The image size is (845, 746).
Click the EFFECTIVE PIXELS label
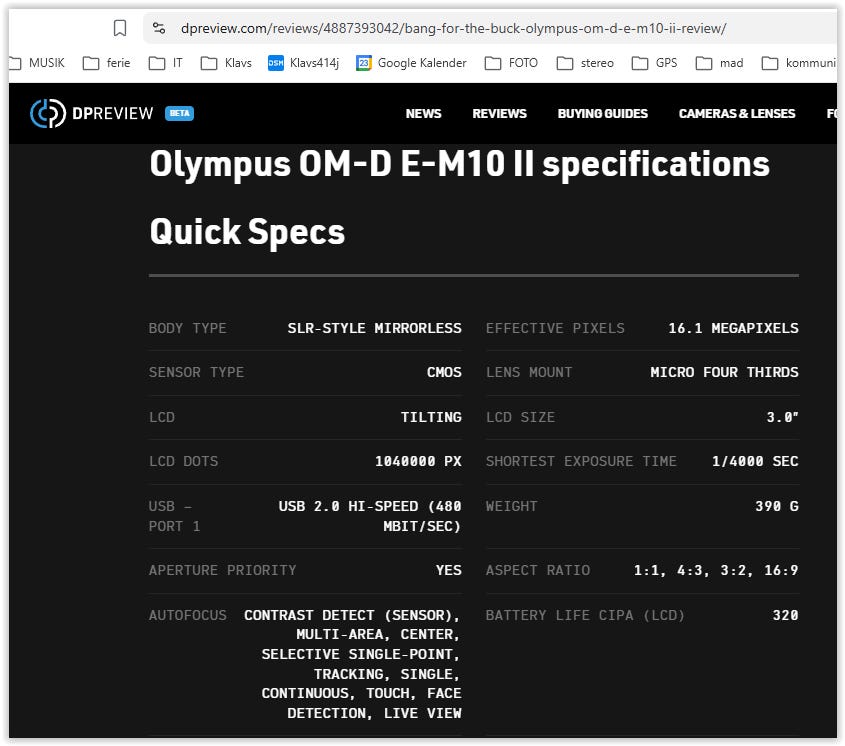click(x=555, y=328)
